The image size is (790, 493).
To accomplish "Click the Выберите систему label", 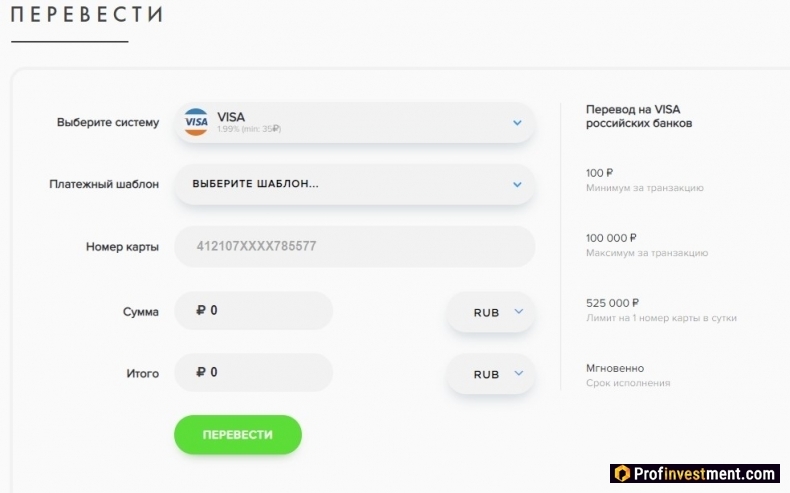I will tap(108, 122).
